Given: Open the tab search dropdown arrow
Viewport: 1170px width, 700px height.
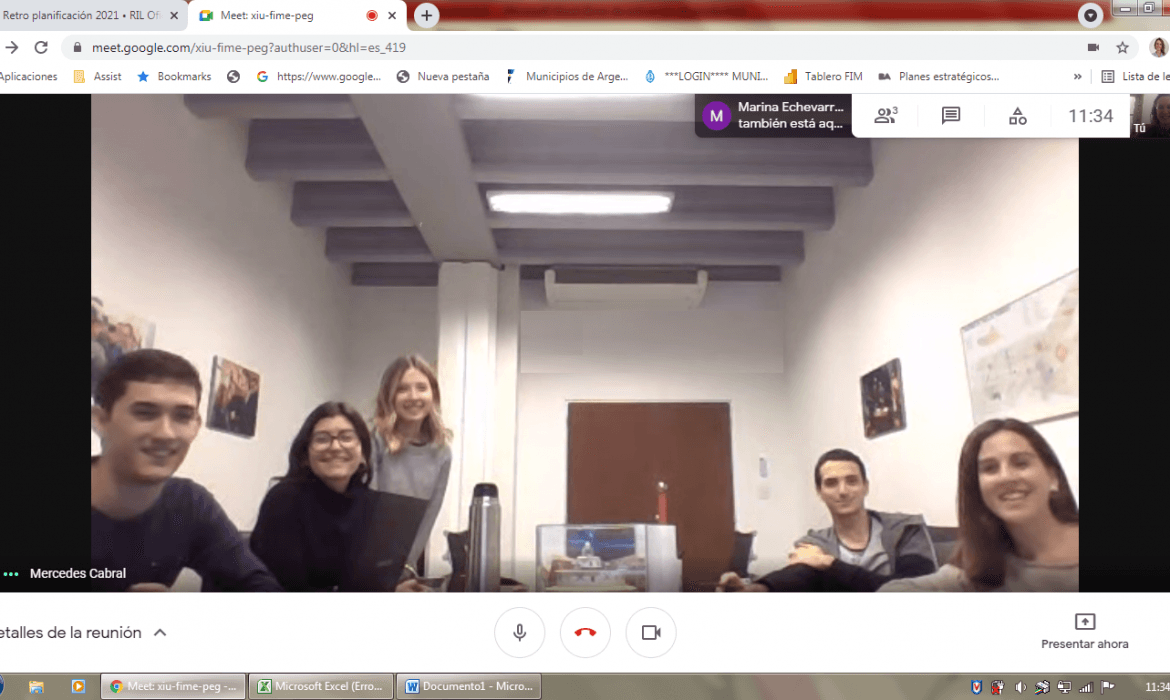Looking at the screenshot, I should [x=1090, y=15].
